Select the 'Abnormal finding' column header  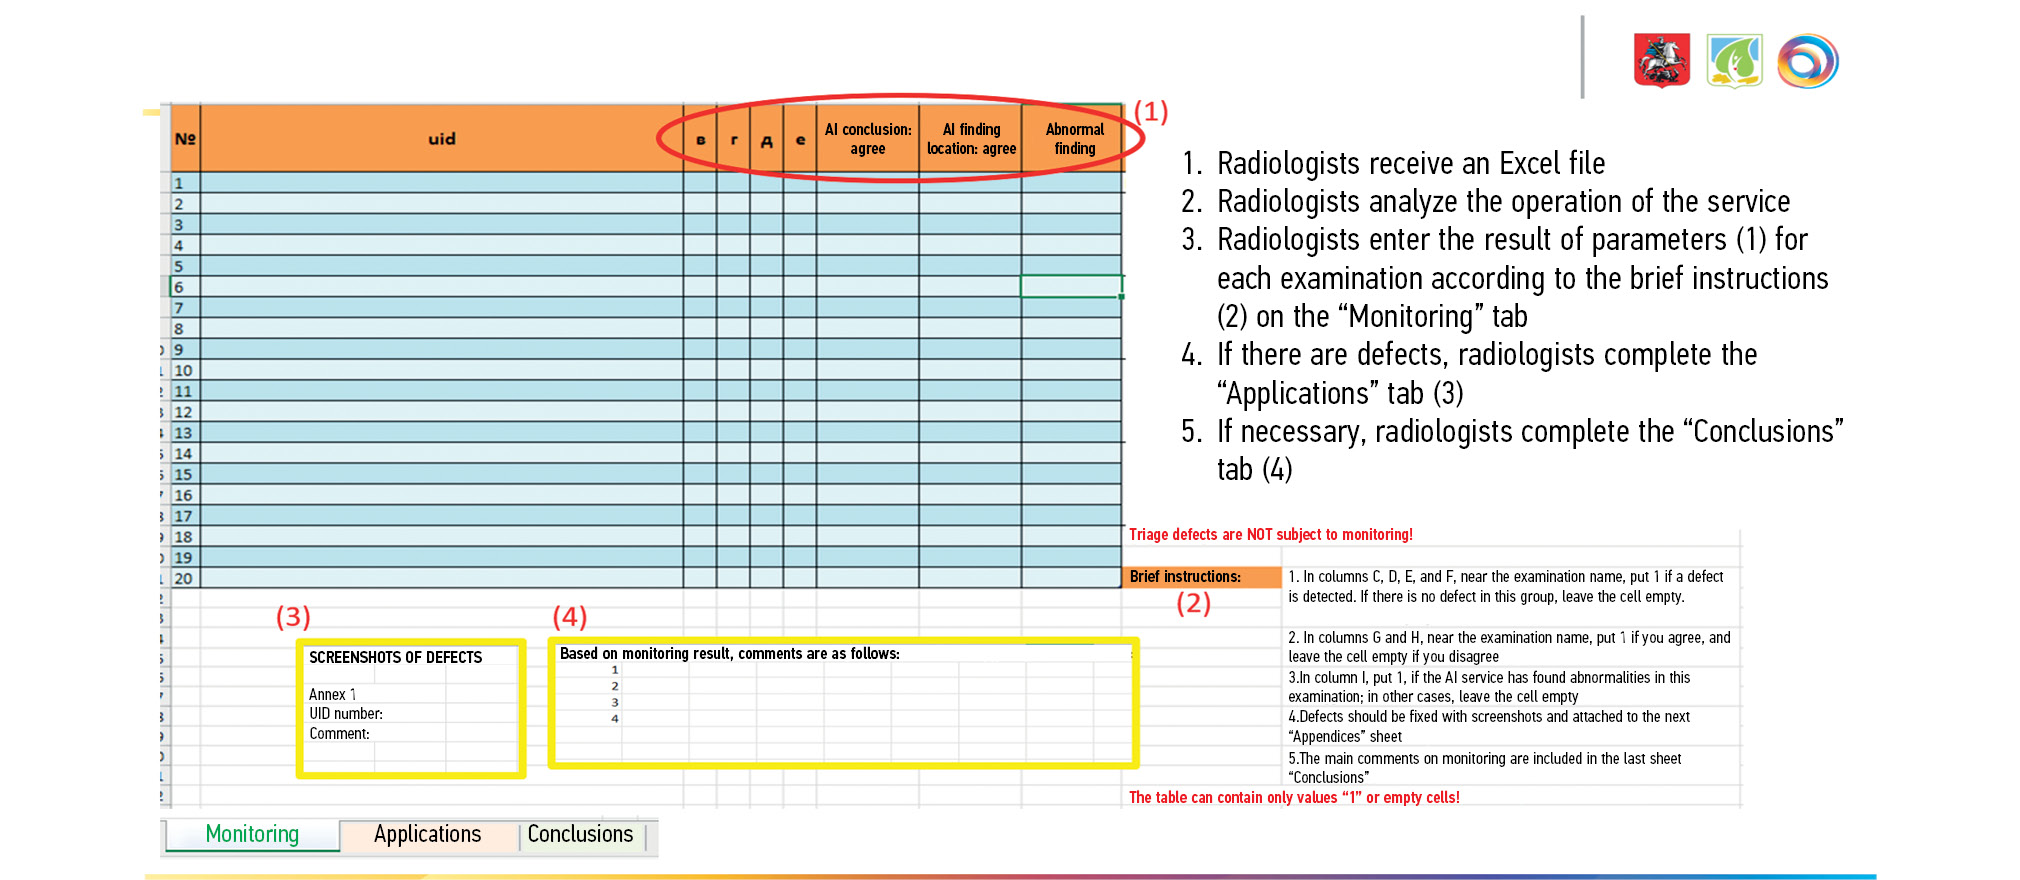1074,139
